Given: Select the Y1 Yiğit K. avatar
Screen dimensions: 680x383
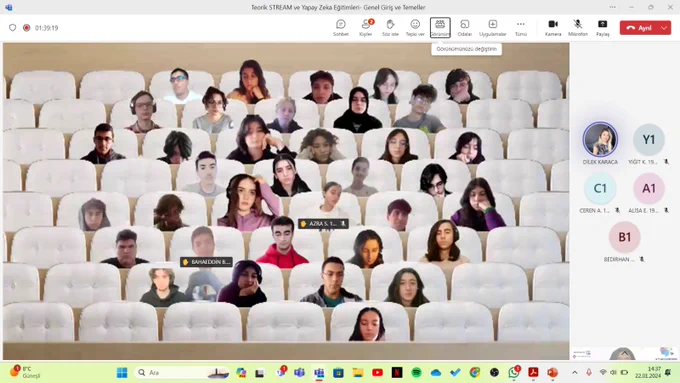Looking at the screenshot, I should coord(648,139).
